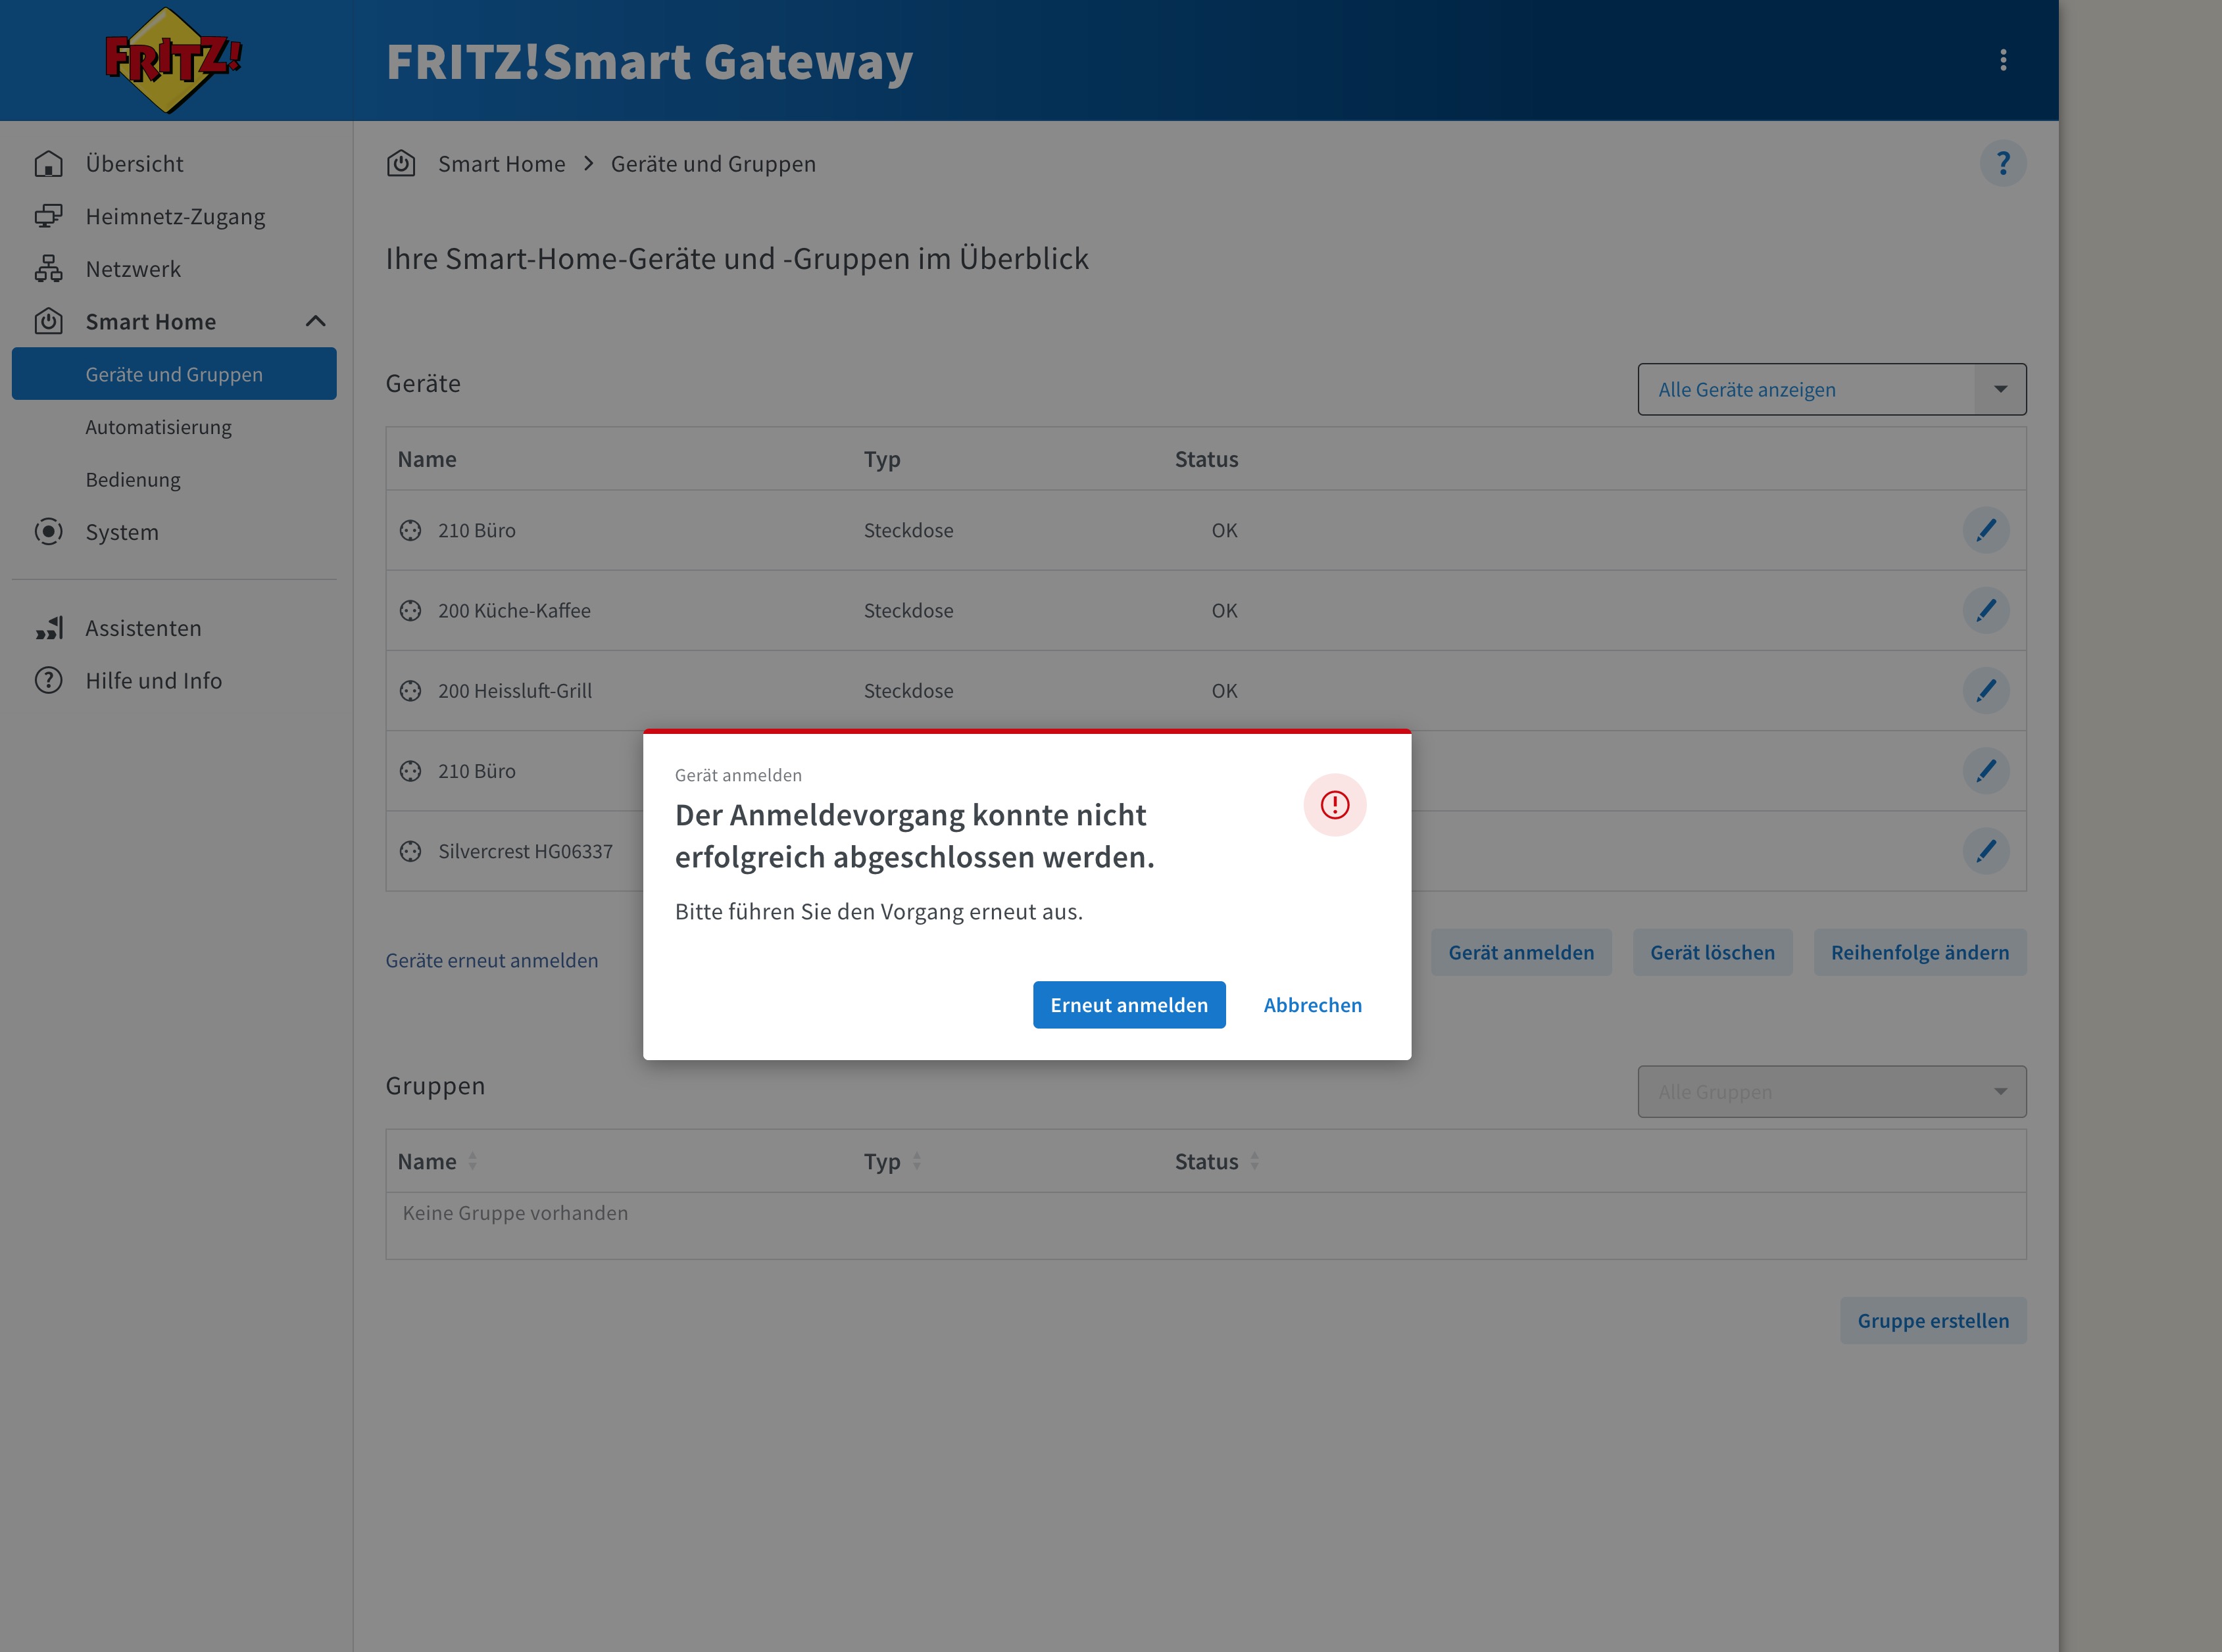
Task: Click the Smart Home breadcrumb icon
Action: [401, 163]
